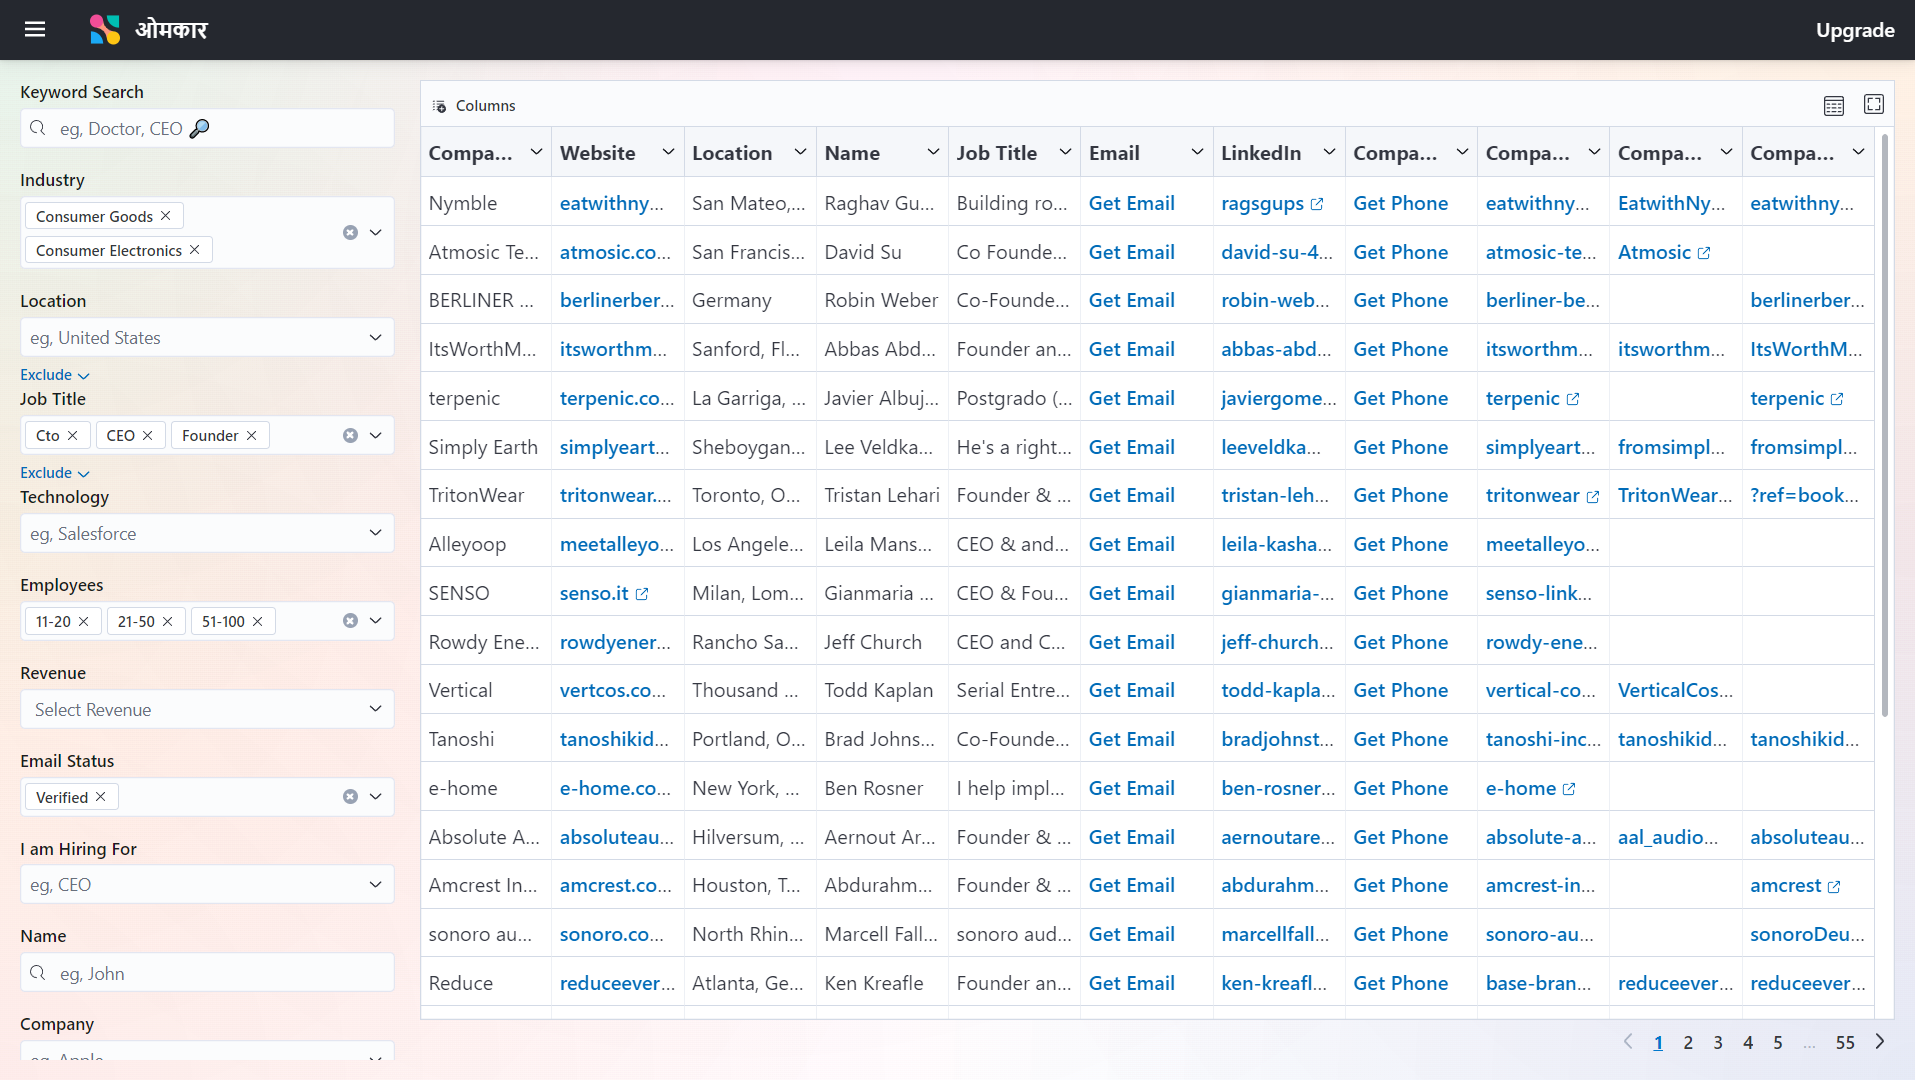This screenshot has height=1080, width=1920.
Task: Open Website column header menu
Action: [x=668, y=152]
